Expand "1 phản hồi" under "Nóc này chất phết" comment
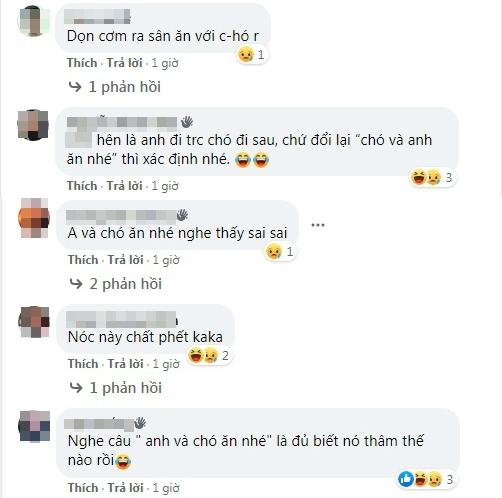Image resolution: width=502 pixels, height=498 pixels. pos(116,388)
